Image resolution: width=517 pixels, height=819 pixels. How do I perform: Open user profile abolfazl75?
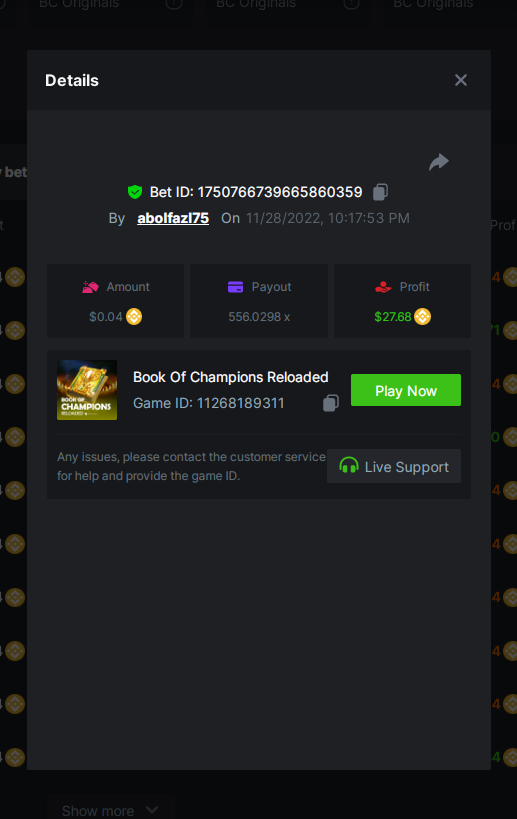pos(173,218)
